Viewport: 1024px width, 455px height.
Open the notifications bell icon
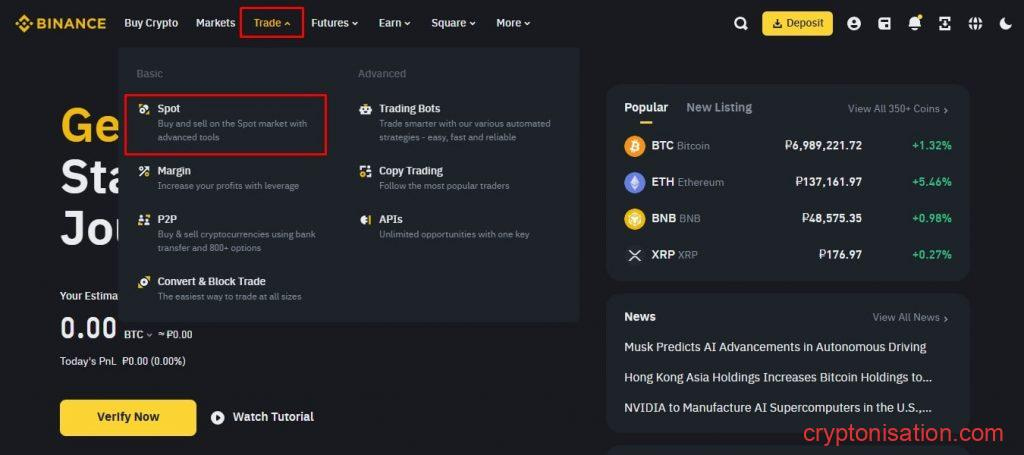click(x=914, y=23)
